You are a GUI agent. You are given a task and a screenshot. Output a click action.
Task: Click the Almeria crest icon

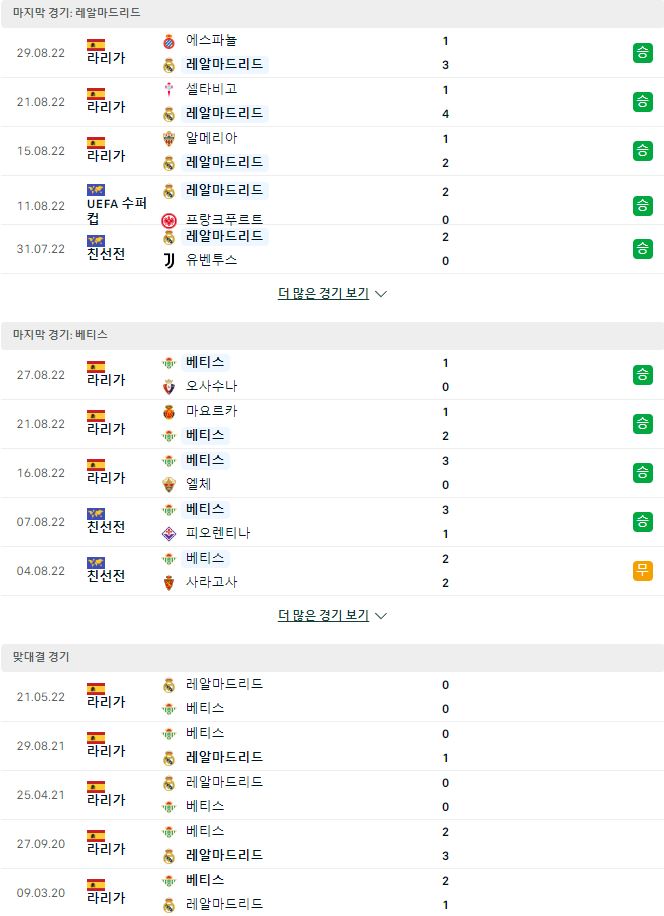[x=169, y=139]
